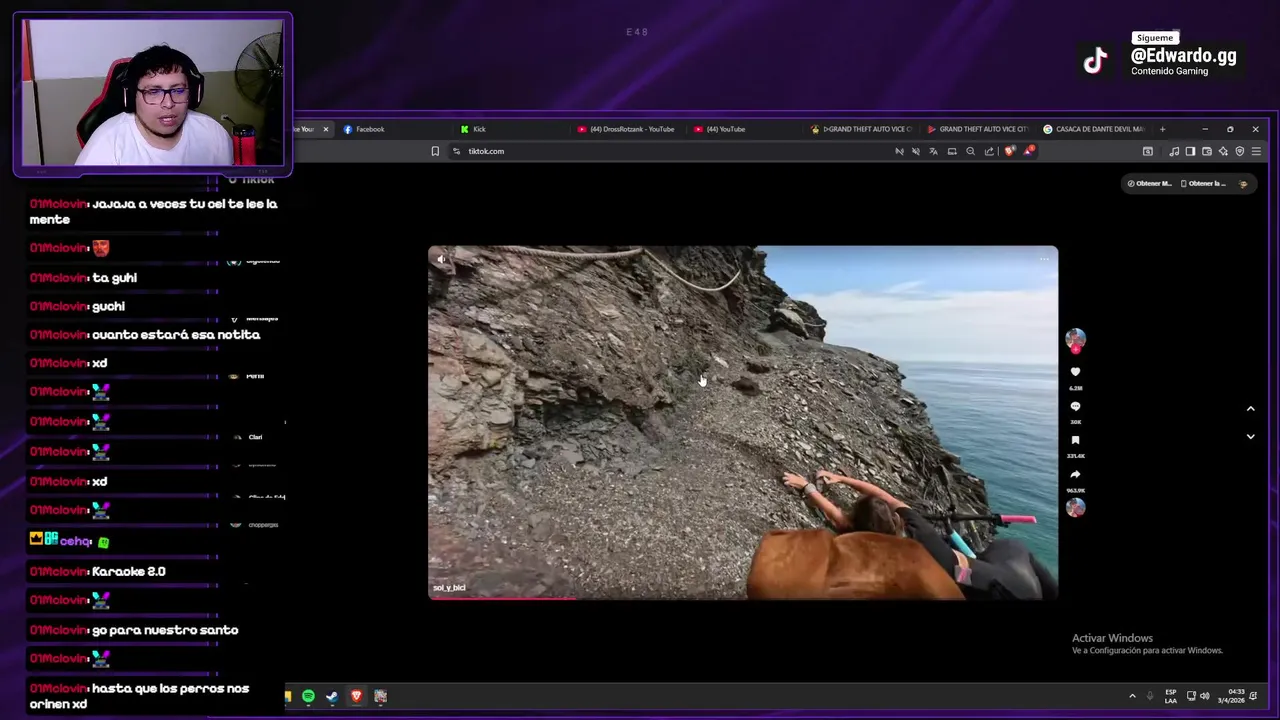The width and height of the screenshot is (1280, 720).
Task: Open a new browser tab
Action: click(x=1162, y=129)
